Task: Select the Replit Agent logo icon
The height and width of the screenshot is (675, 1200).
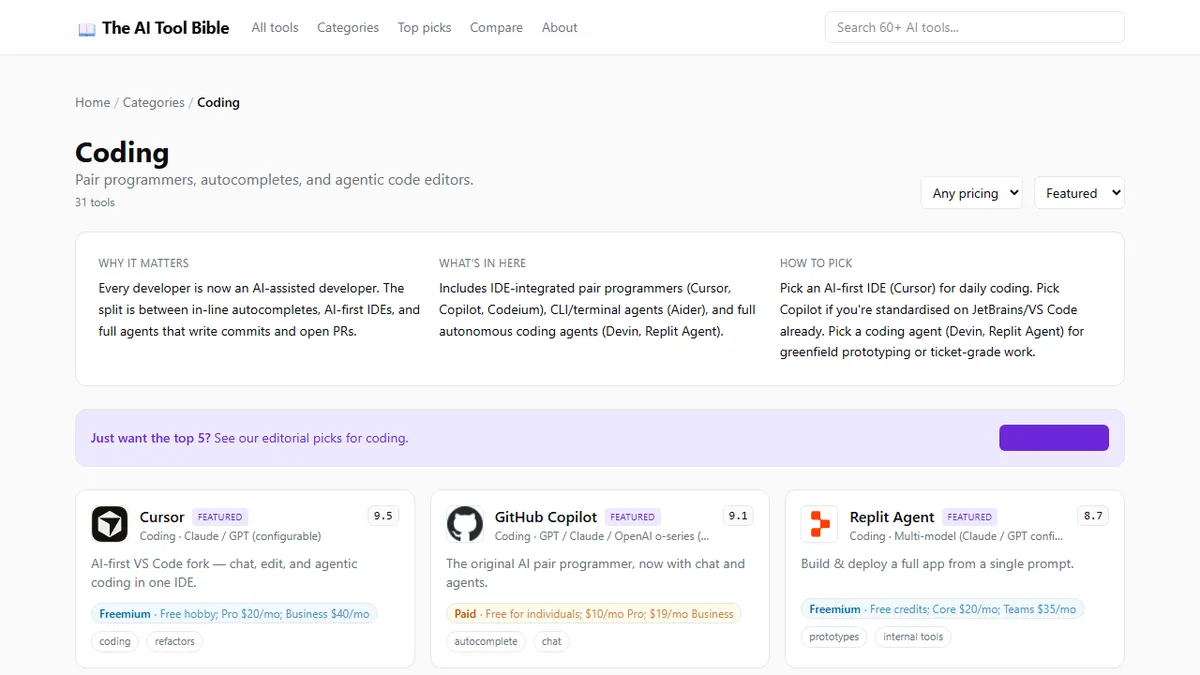Action: tap(820, 524)
